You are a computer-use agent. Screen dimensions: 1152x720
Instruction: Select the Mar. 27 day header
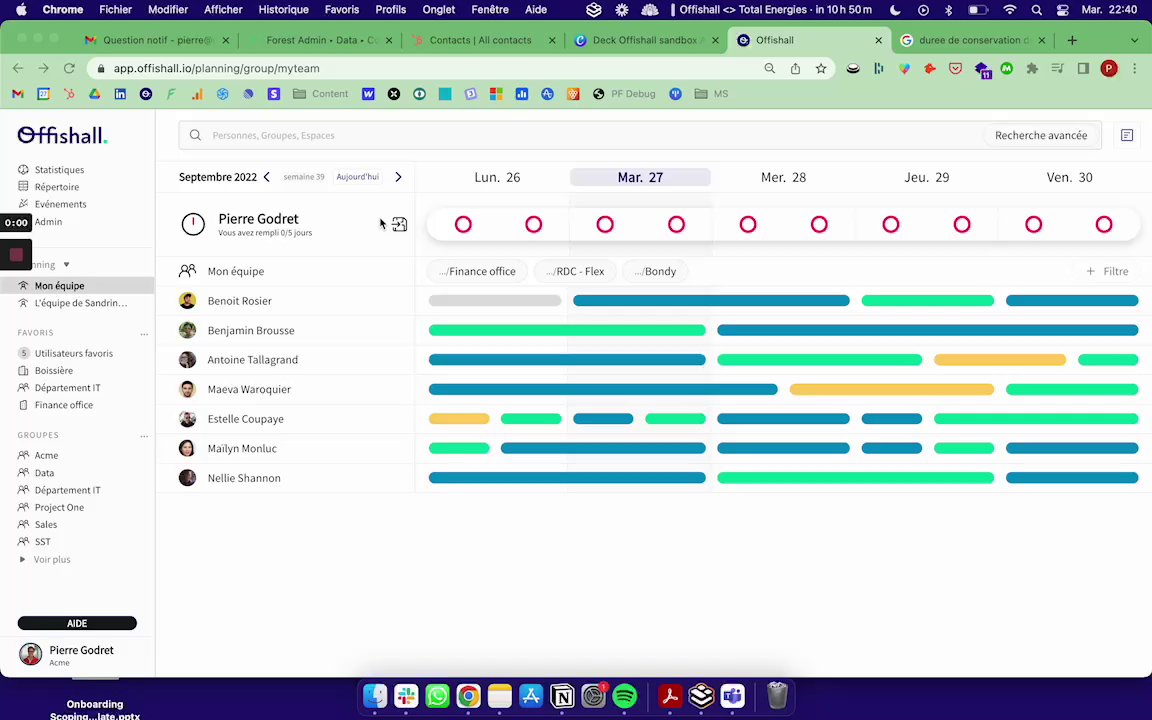(x=640, y=177)
